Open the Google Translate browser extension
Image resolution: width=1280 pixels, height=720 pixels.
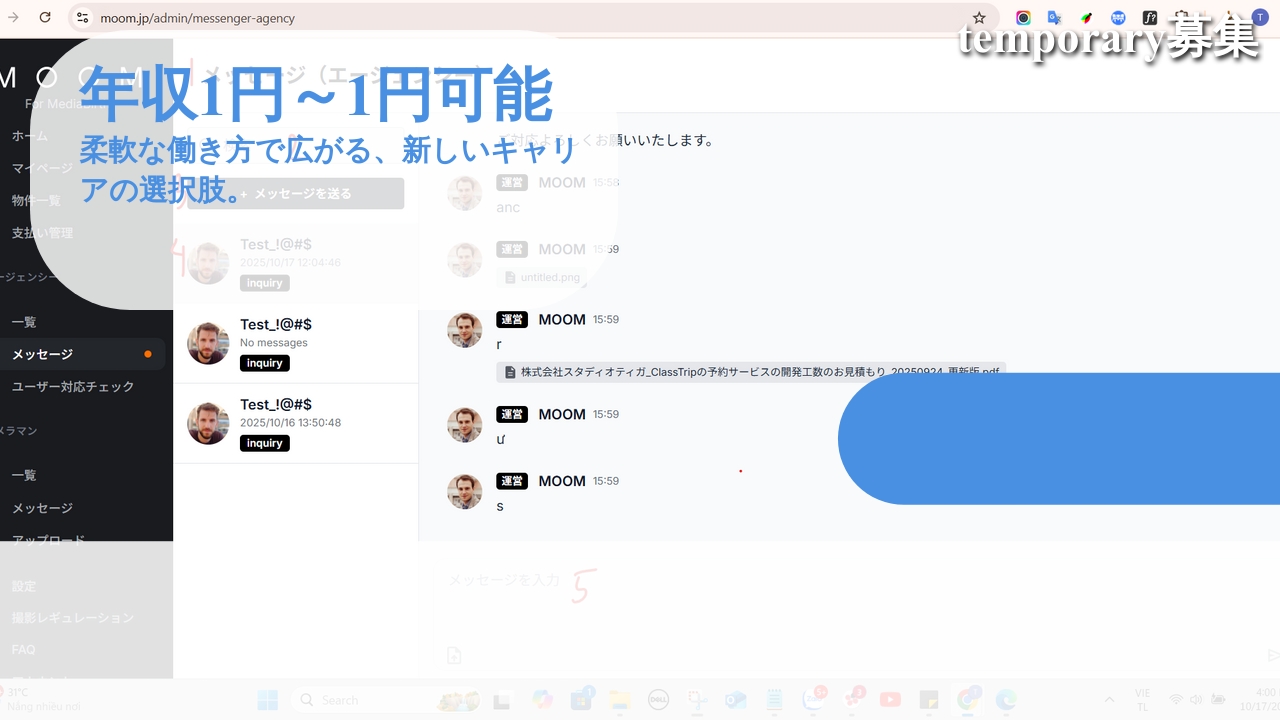(x=1054, y=17)
